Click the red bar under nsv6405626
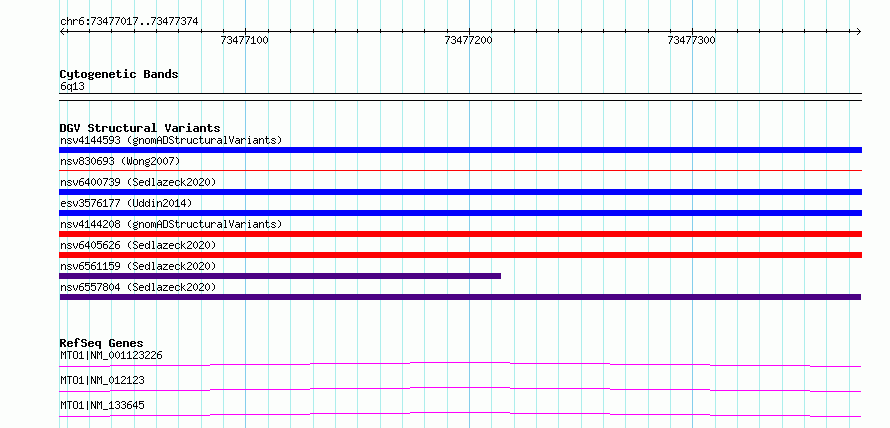 (460, 255)
